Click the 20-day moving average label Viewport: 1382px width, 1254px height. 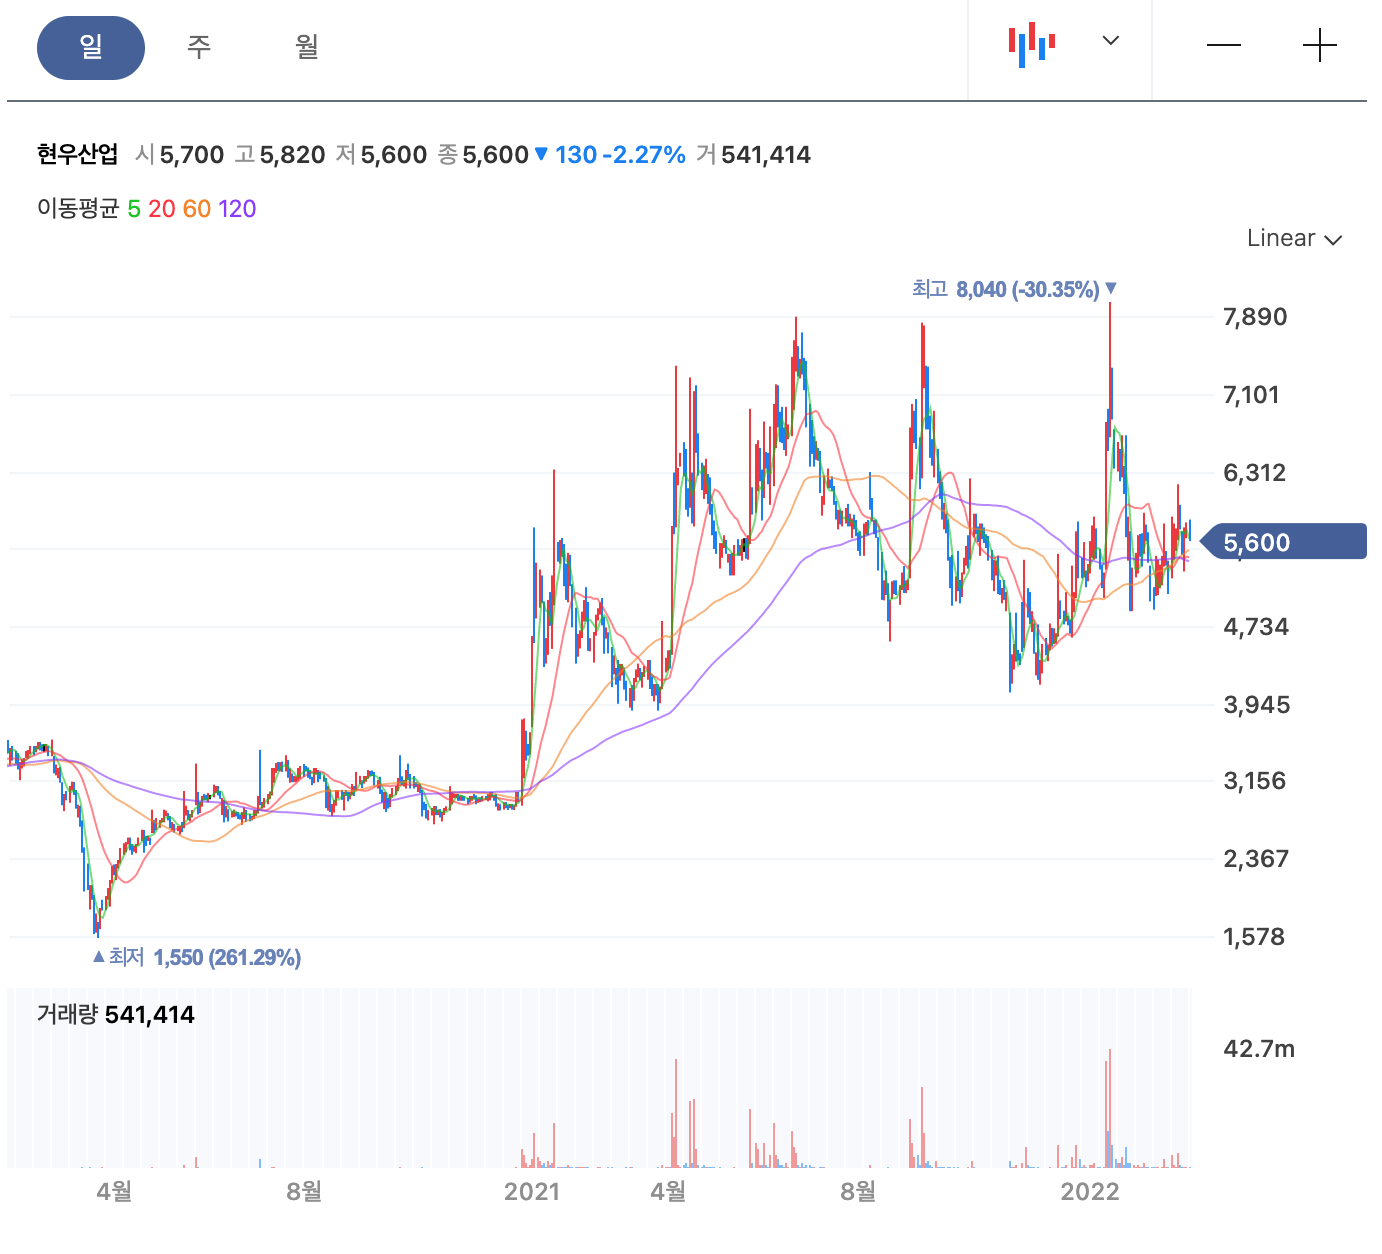coord(162,209)
